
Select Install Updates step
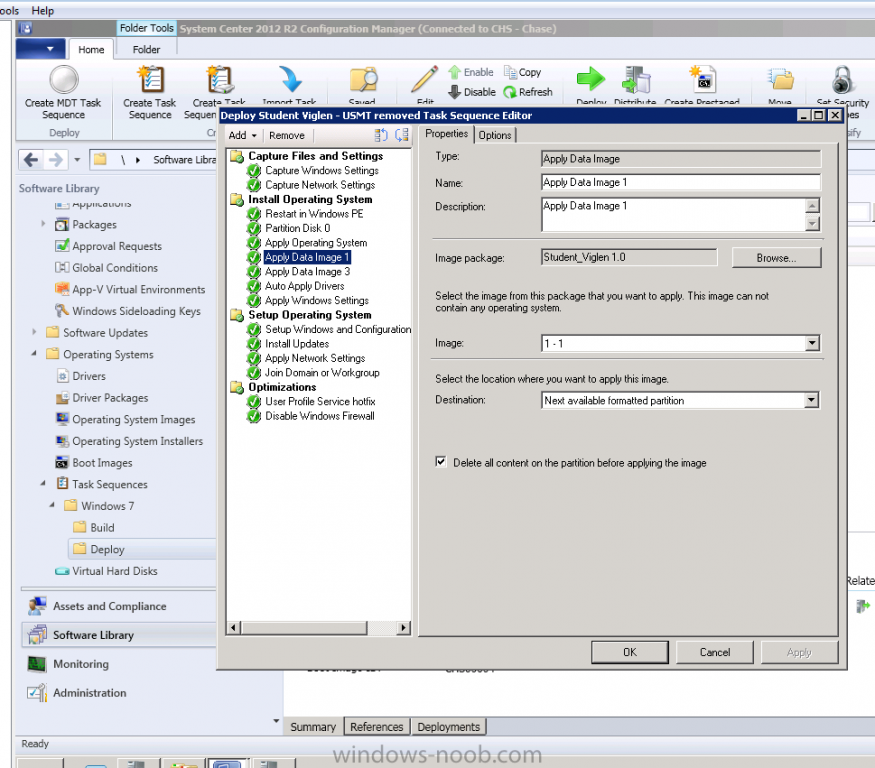click(x=297, y=344)
